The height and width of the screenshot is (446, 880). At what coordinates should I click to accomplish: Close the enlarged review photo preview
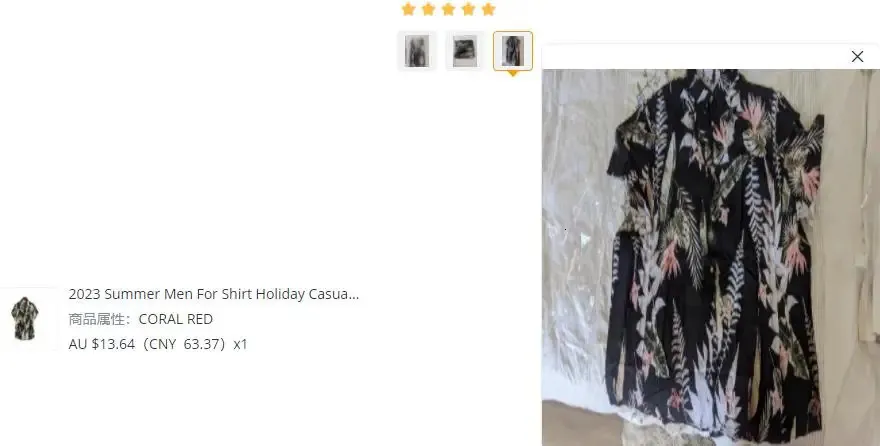pyautogui.click(x=857, y=57)
